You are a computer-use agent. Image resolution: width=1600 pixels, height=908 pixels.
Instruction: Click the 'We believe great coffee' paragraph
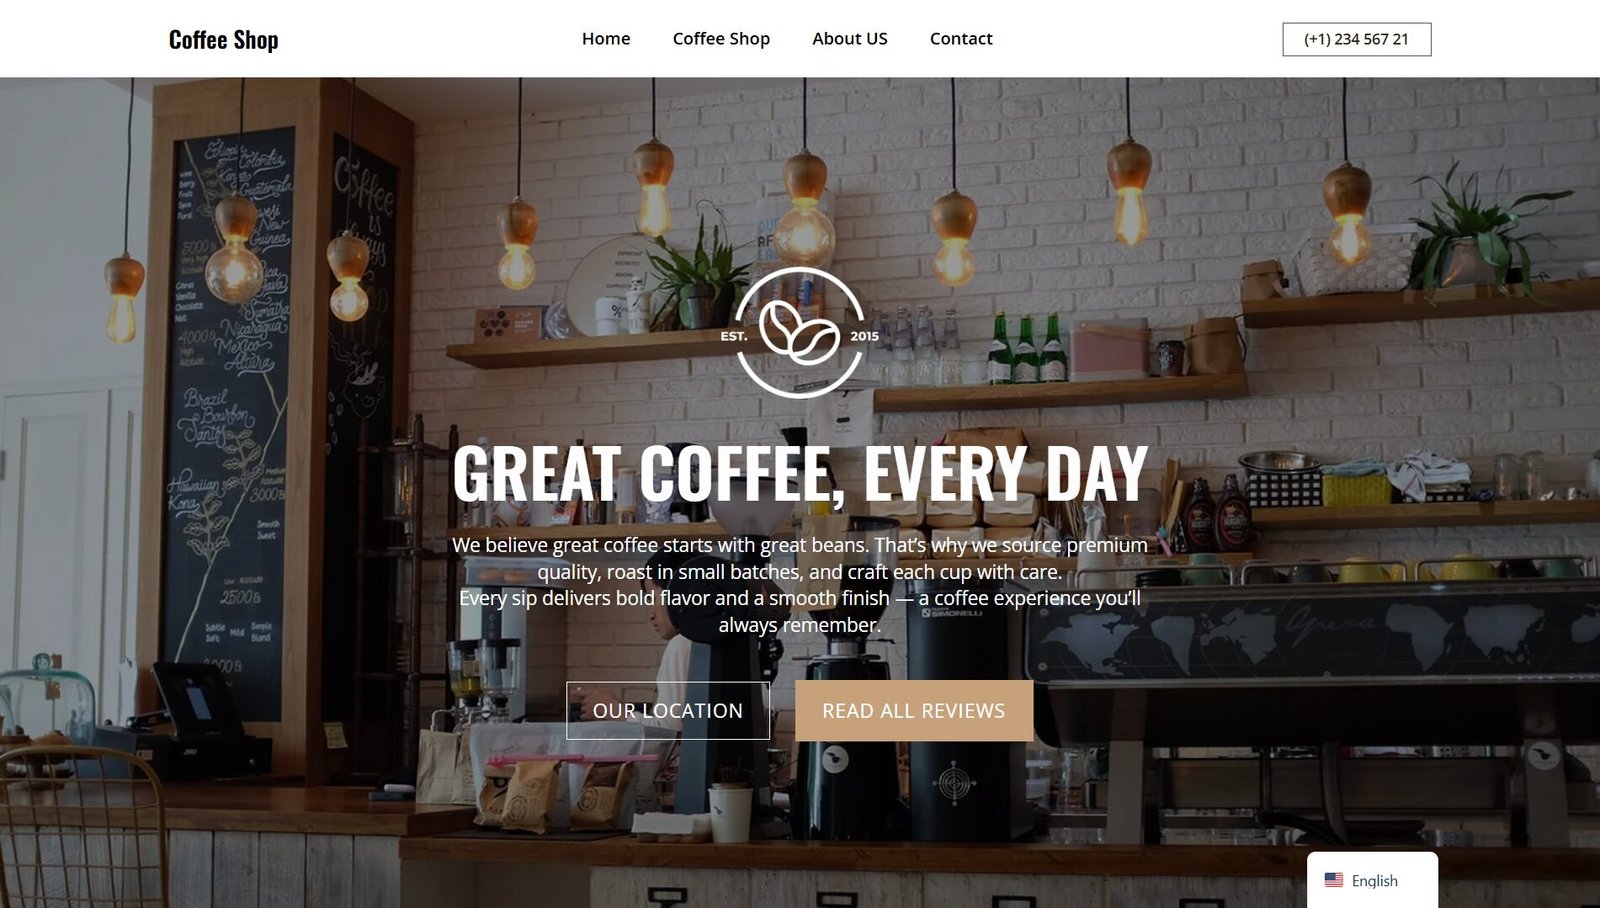[x=800, y=558]
